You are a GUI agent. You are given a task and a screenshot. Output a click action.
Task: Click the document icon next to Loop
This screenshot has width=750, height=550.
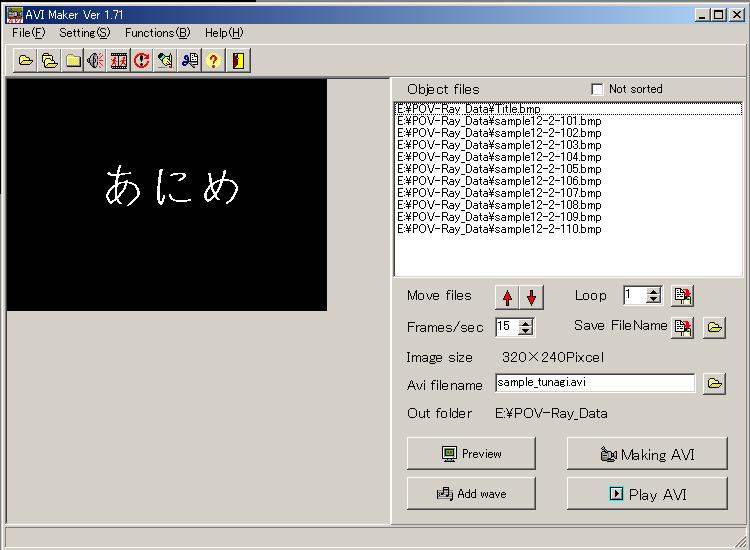tap(683, 296)
